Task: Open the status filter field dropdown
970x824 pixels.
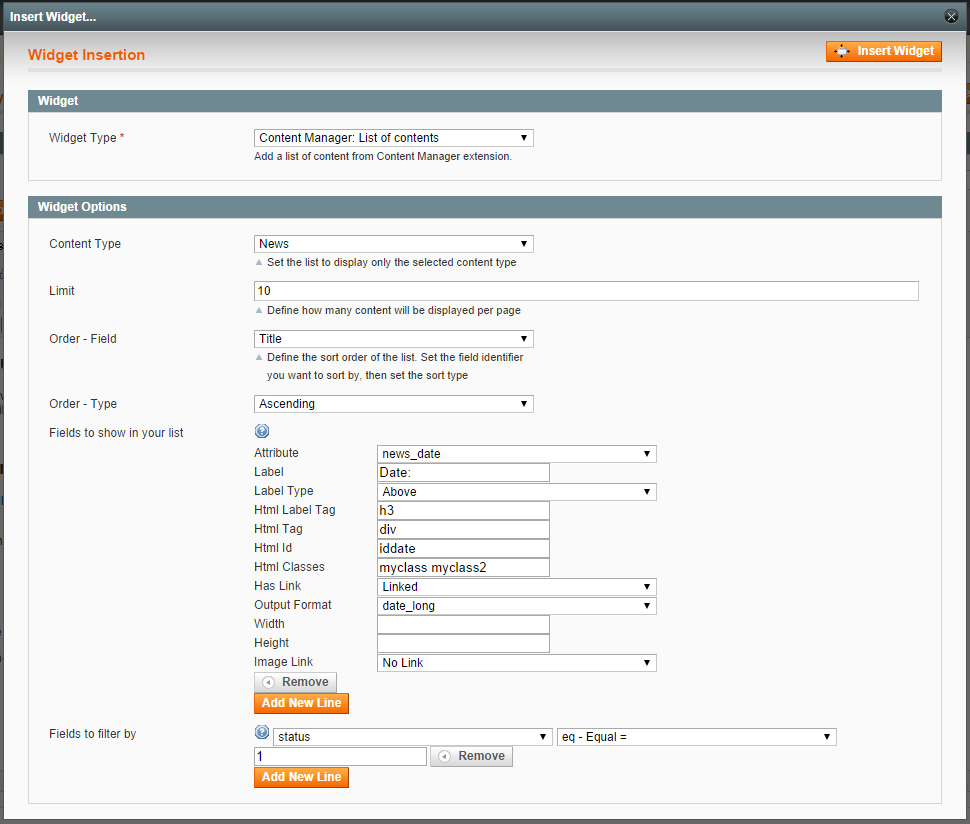Action: 413,737
